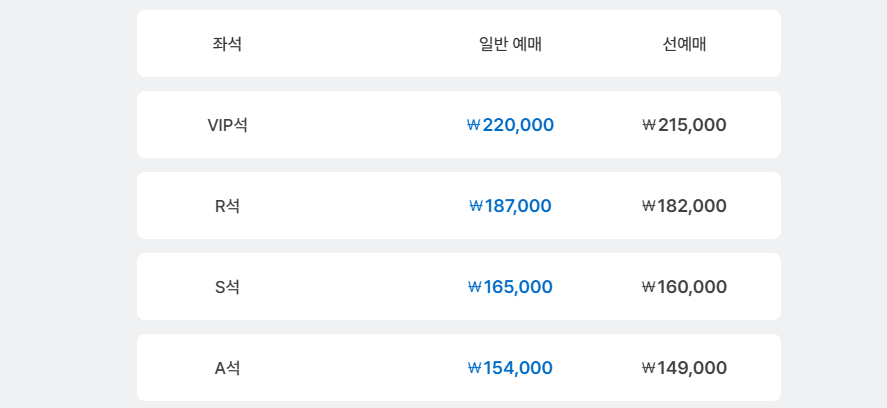Select the R석 seat row label

tap(227, 206)
